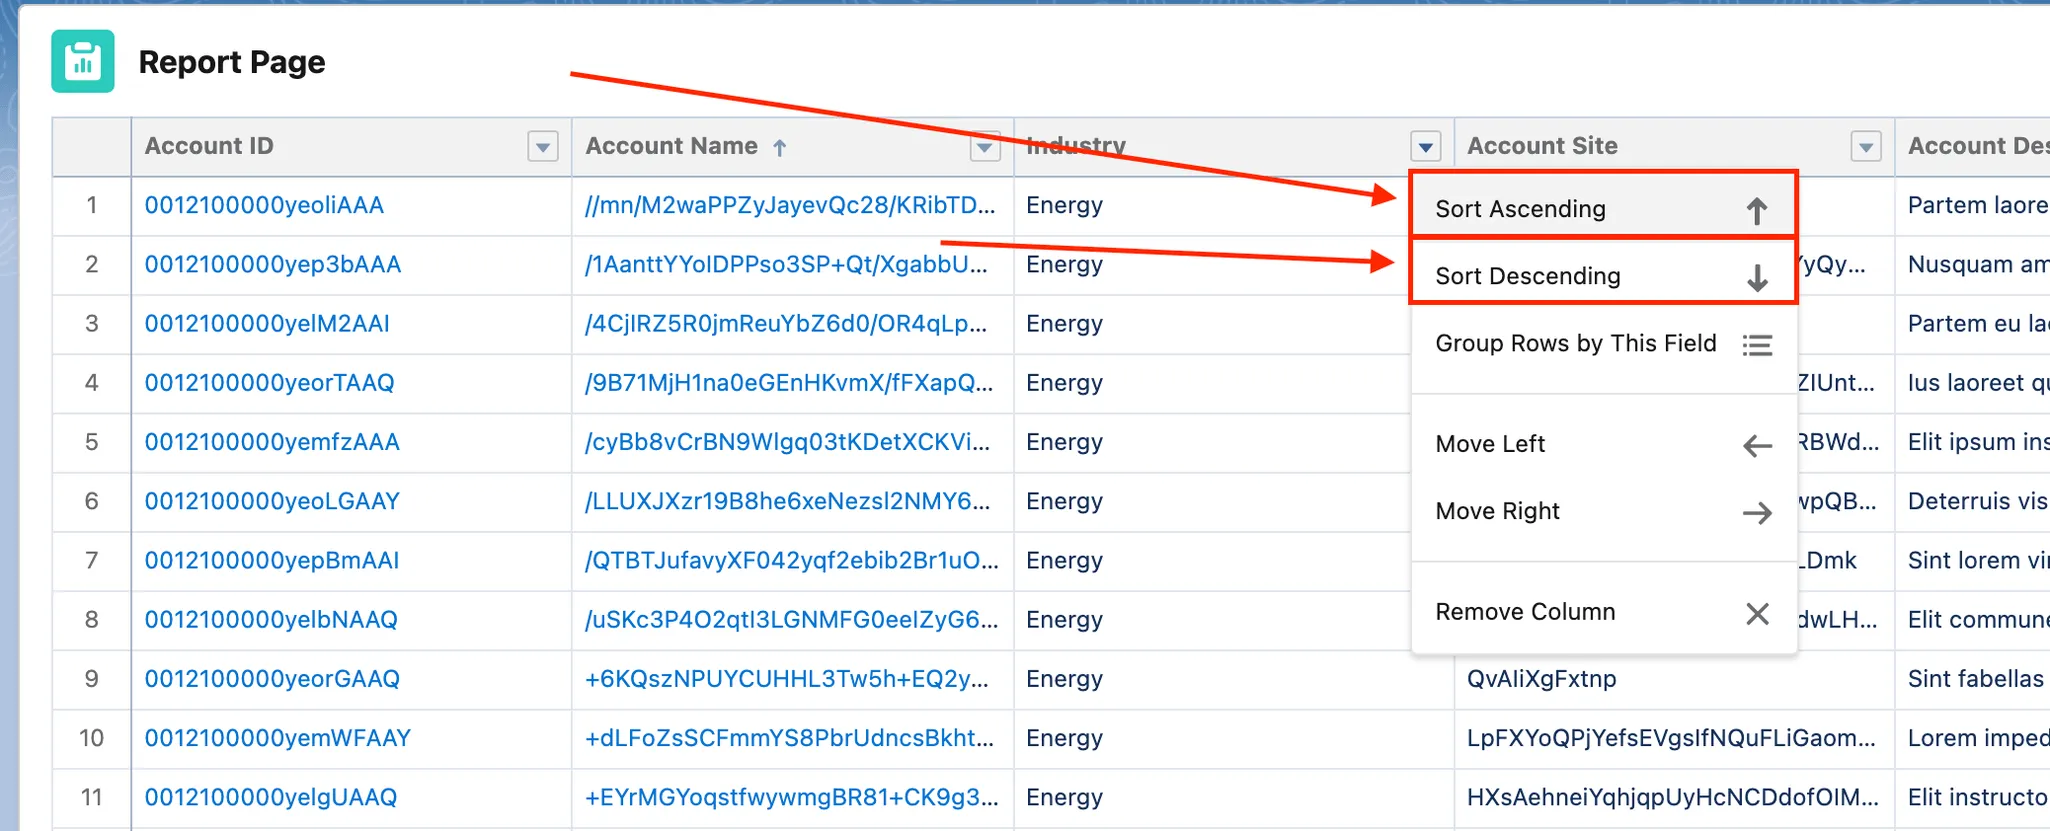
Task: Expand the Account Name column menu
Action: point(984,147)
